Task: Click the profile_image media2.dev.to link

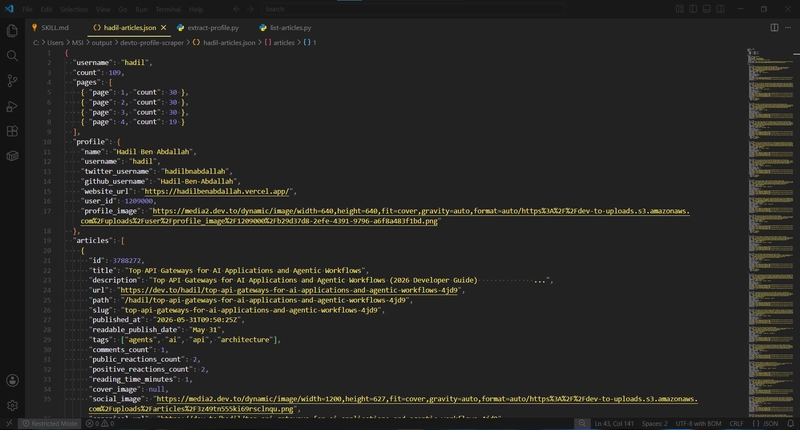Action: (385, 216)
